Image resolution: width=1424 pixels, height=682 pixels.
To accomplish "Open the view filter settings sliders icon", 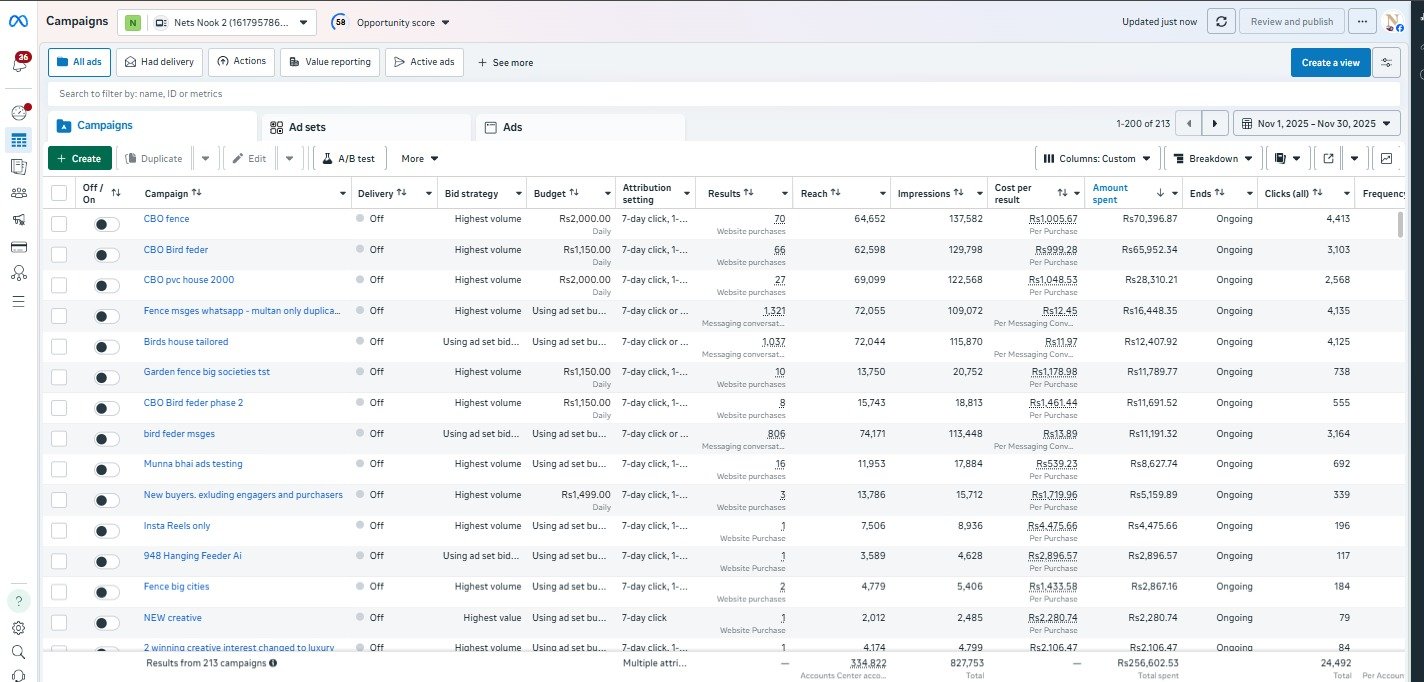I will click(1386, 62).
